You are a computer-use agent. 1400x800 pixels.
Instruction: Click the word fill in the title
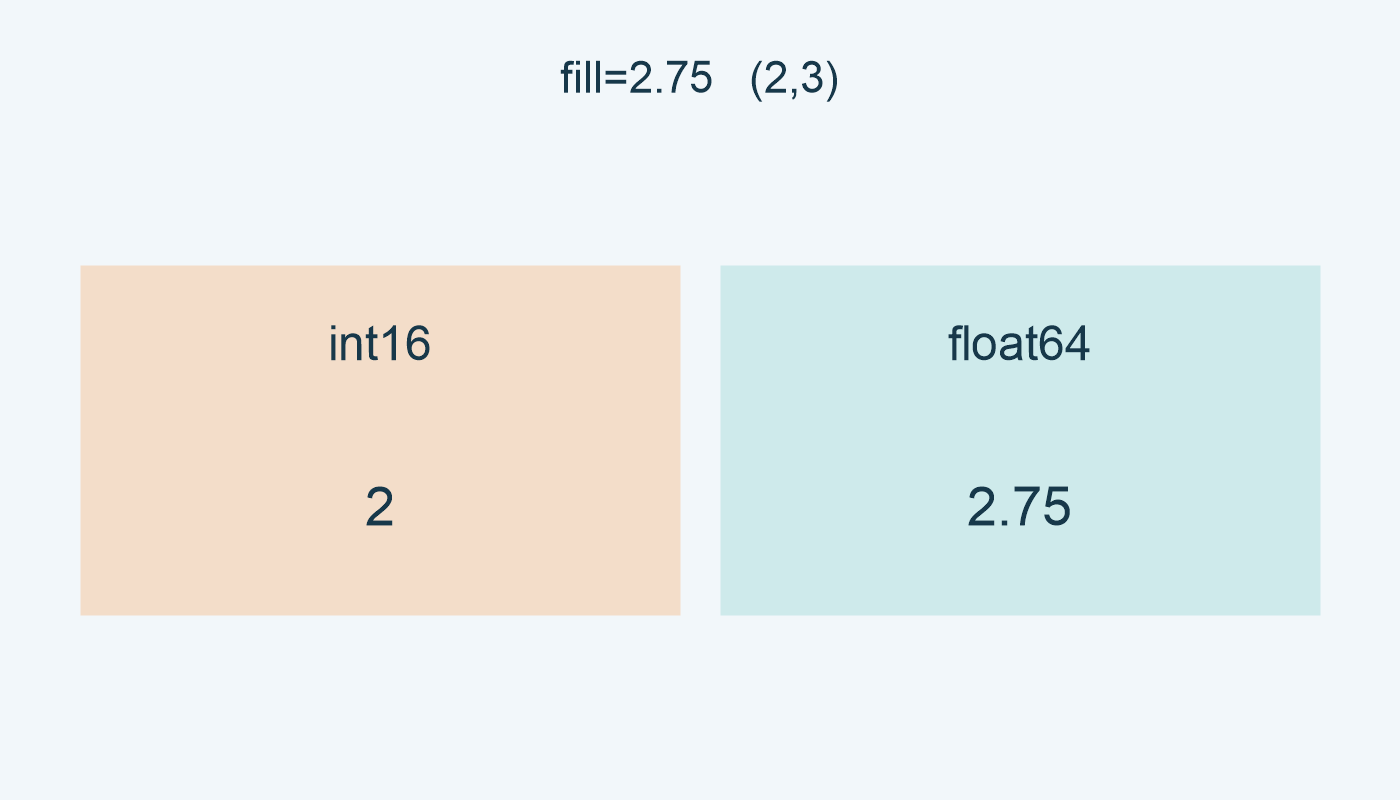581,79
